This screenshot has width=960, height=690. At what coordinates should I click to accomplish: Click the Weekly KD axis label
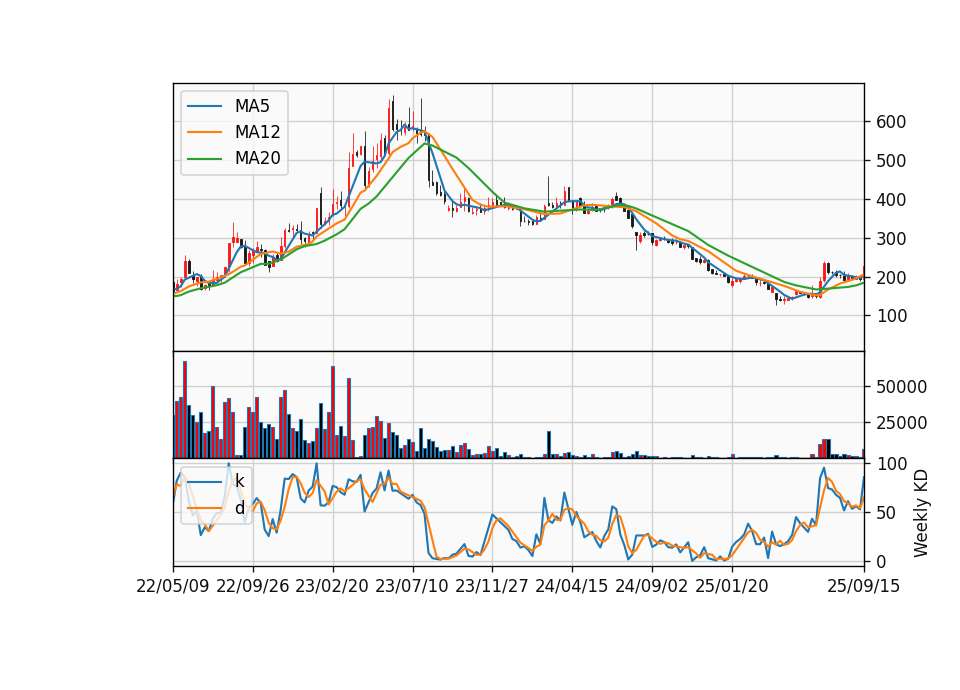[921, 513]
